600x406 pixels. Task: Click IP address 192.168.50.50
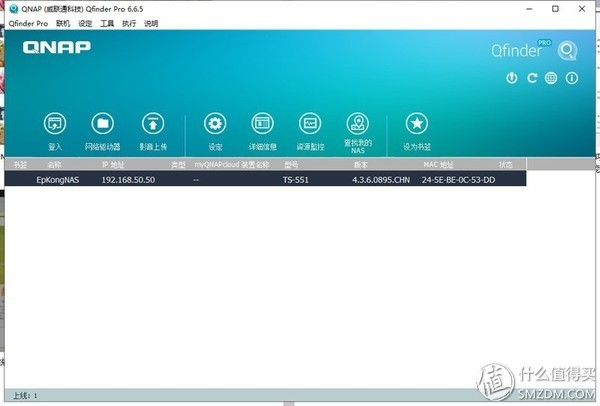click(128, 180)
